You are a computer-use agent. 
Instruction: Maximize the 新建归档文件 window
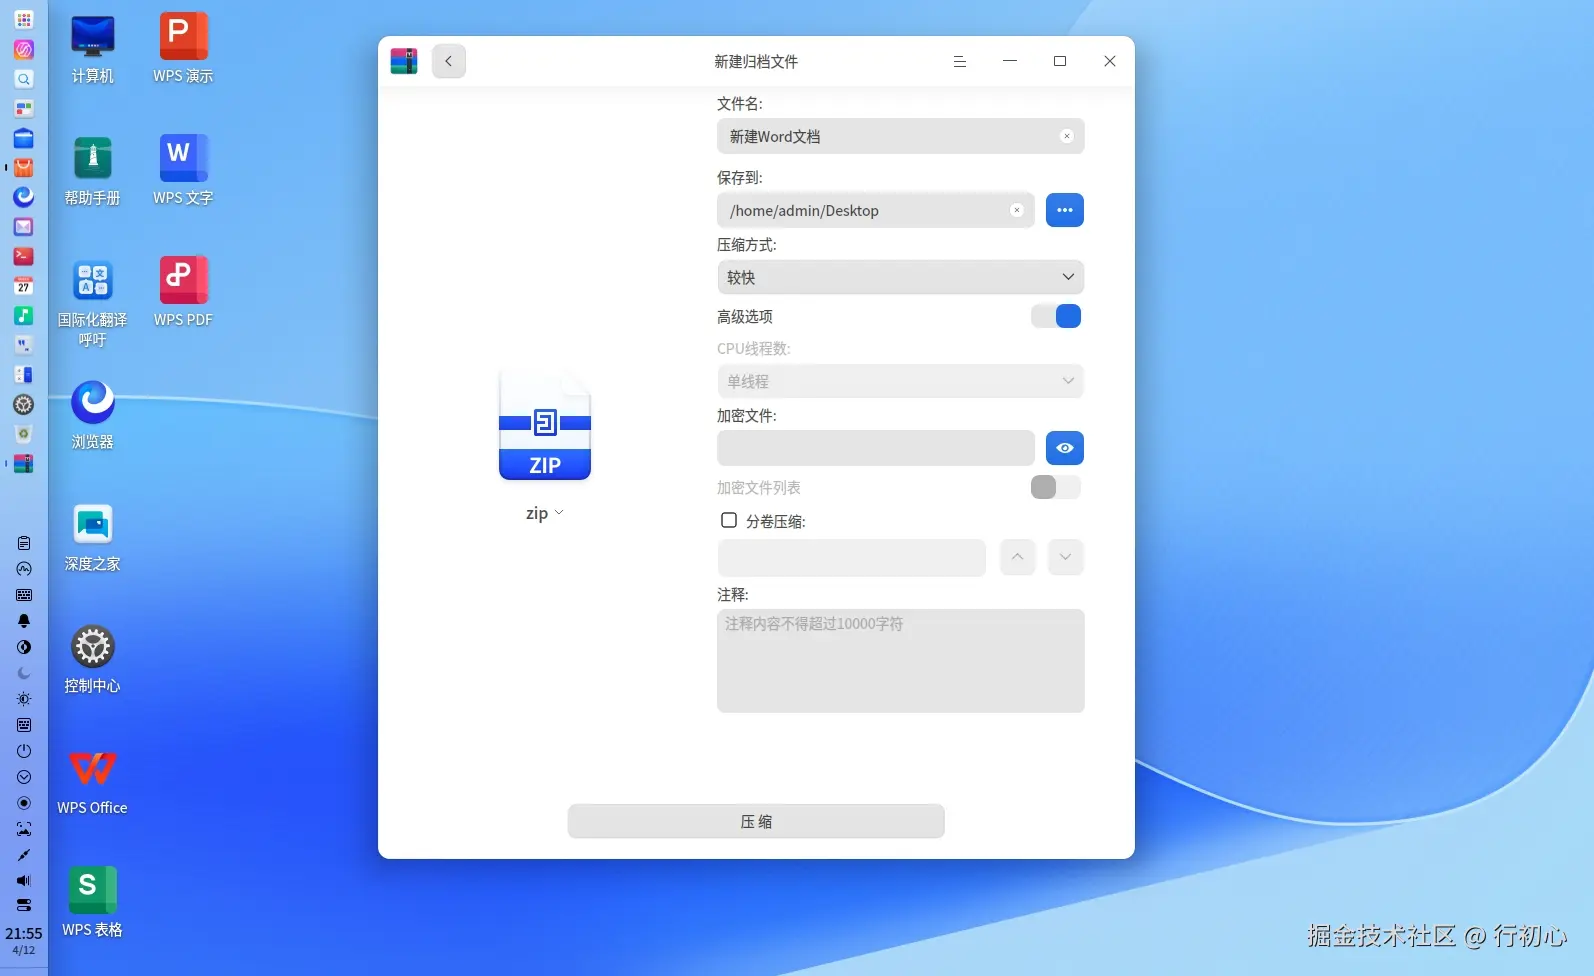tap(1060, 61)
